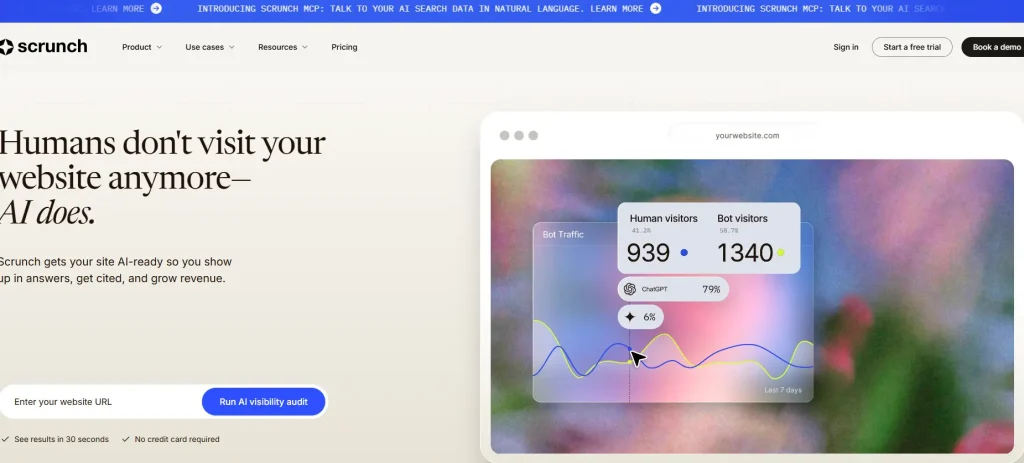The width and height of the screenshot is (1024, 463).
Task: Click the Sign in link
Action: tap(846, 47)
